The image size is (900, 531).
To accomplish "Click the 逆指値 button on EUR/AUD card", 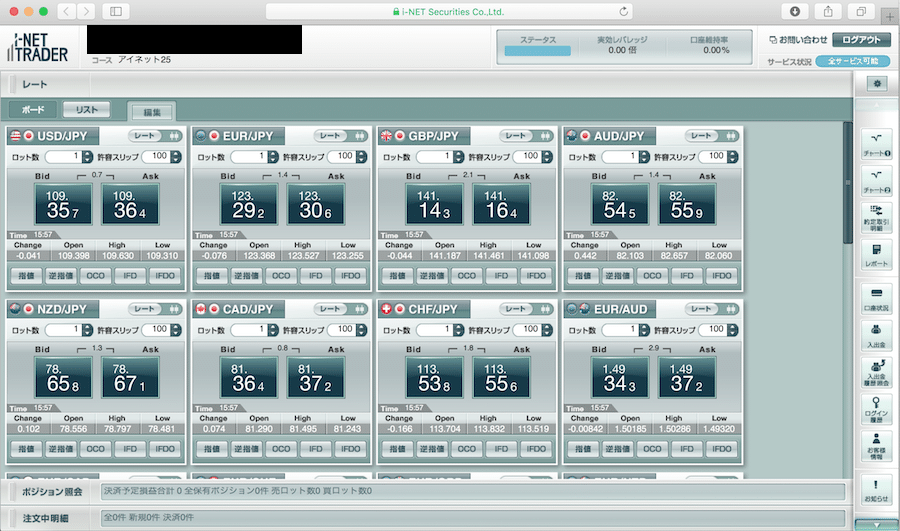I will 618,449.
